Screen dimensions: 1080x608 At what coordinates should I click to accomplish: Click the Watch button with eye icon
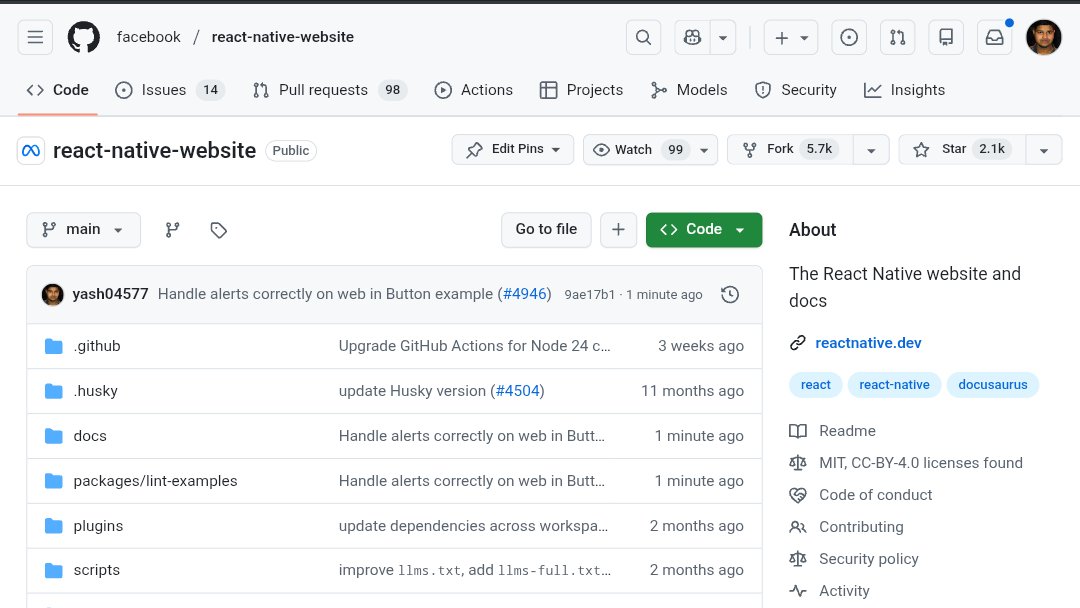coord(650,149)
